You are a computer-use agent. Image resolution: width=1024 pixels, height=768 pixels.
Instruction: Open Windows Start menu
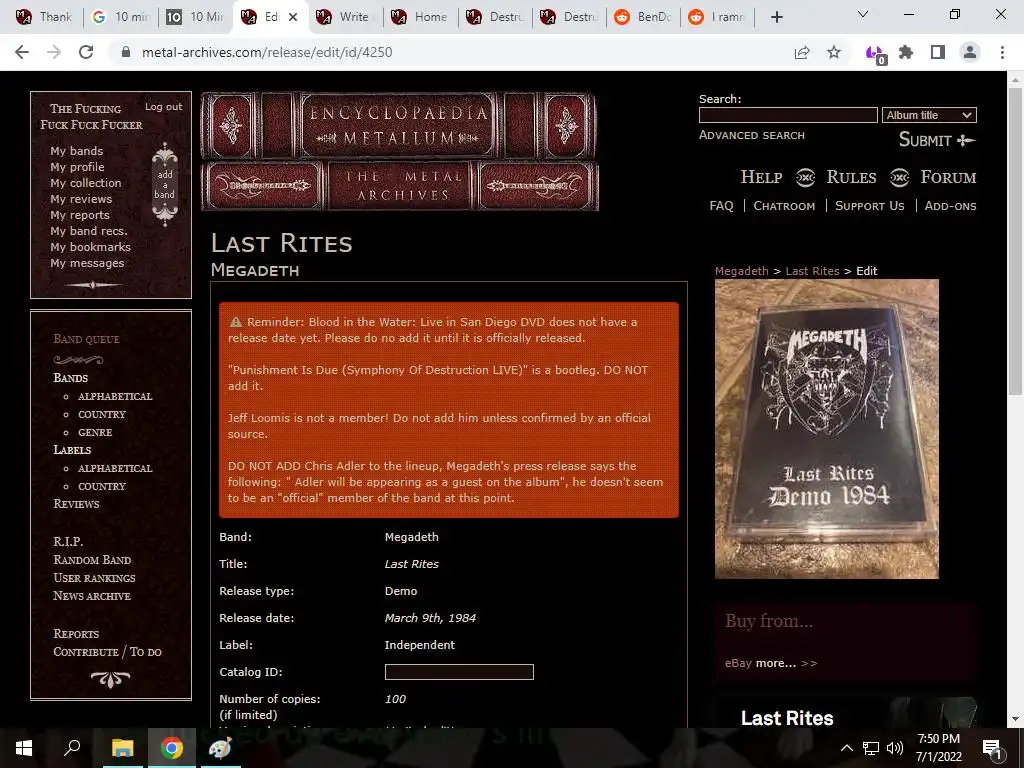point(24,748)
